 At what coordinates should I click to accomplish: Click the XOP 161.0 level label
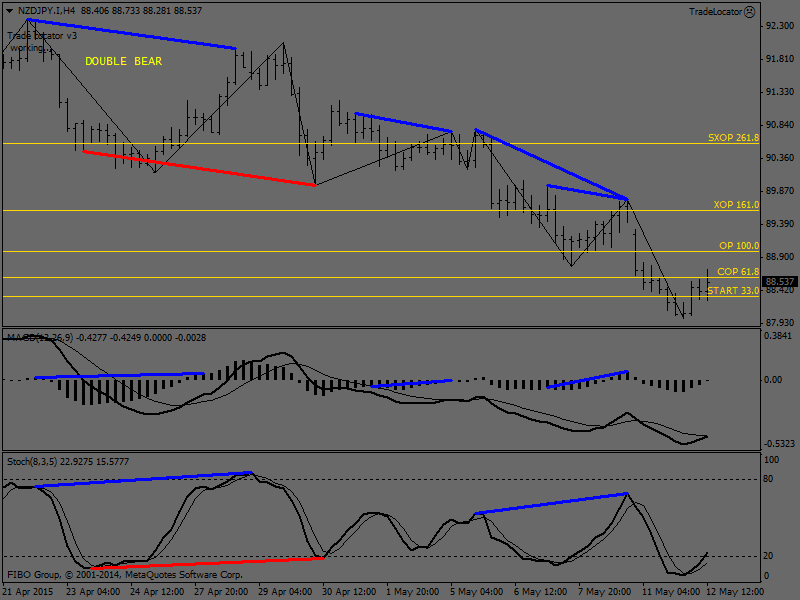click(x=736, y=205)
